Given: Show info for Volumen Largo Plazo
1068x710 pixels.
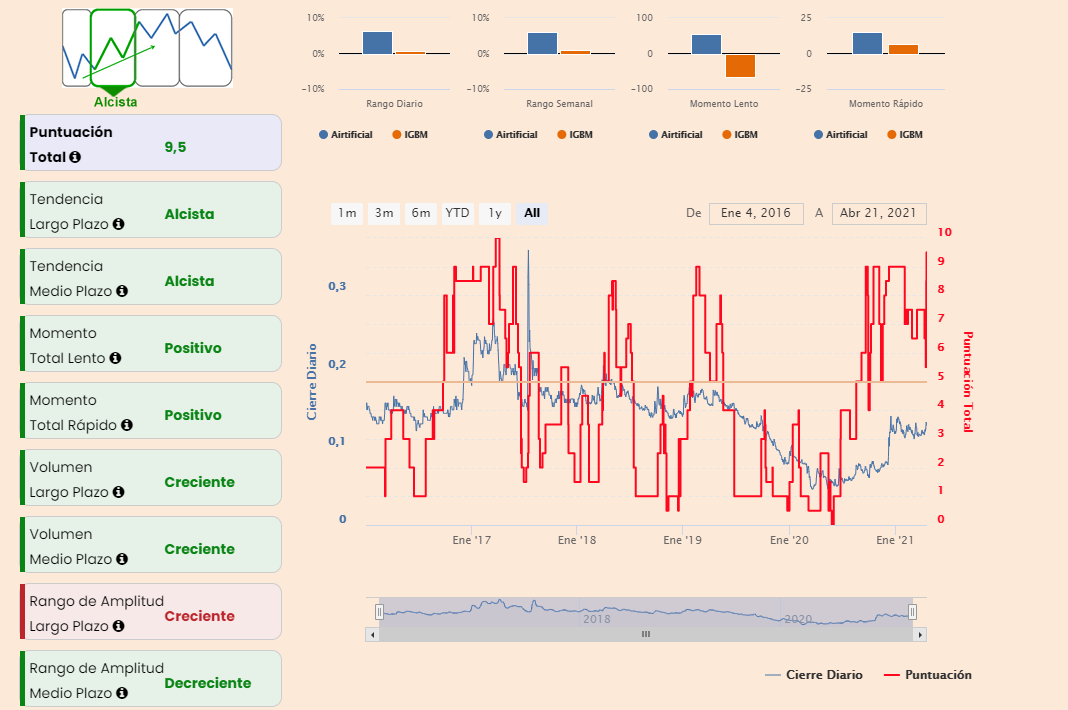Looking at the screenshot, I should click(x=119, y=491).
